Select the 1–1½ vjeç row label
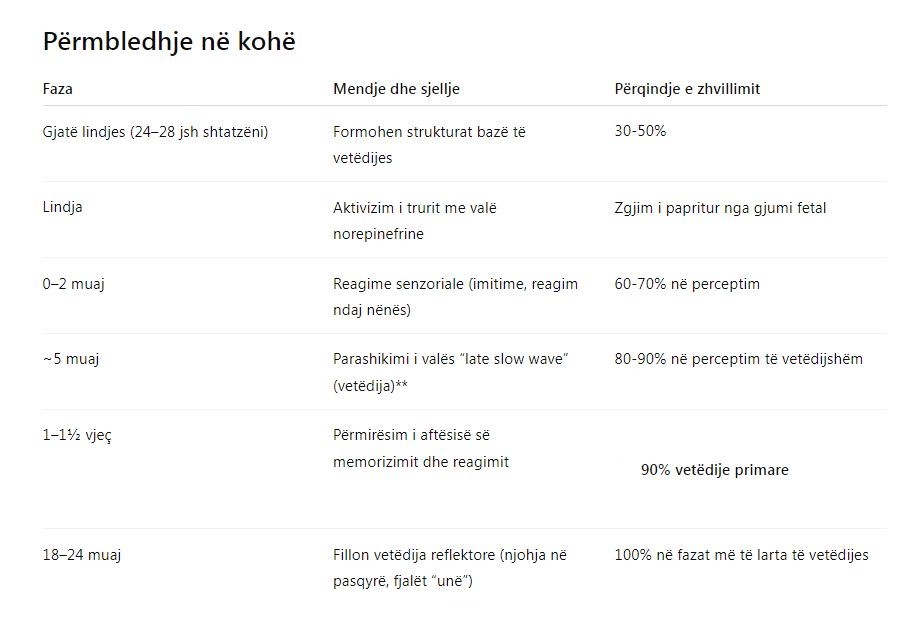 pos(77,435)
